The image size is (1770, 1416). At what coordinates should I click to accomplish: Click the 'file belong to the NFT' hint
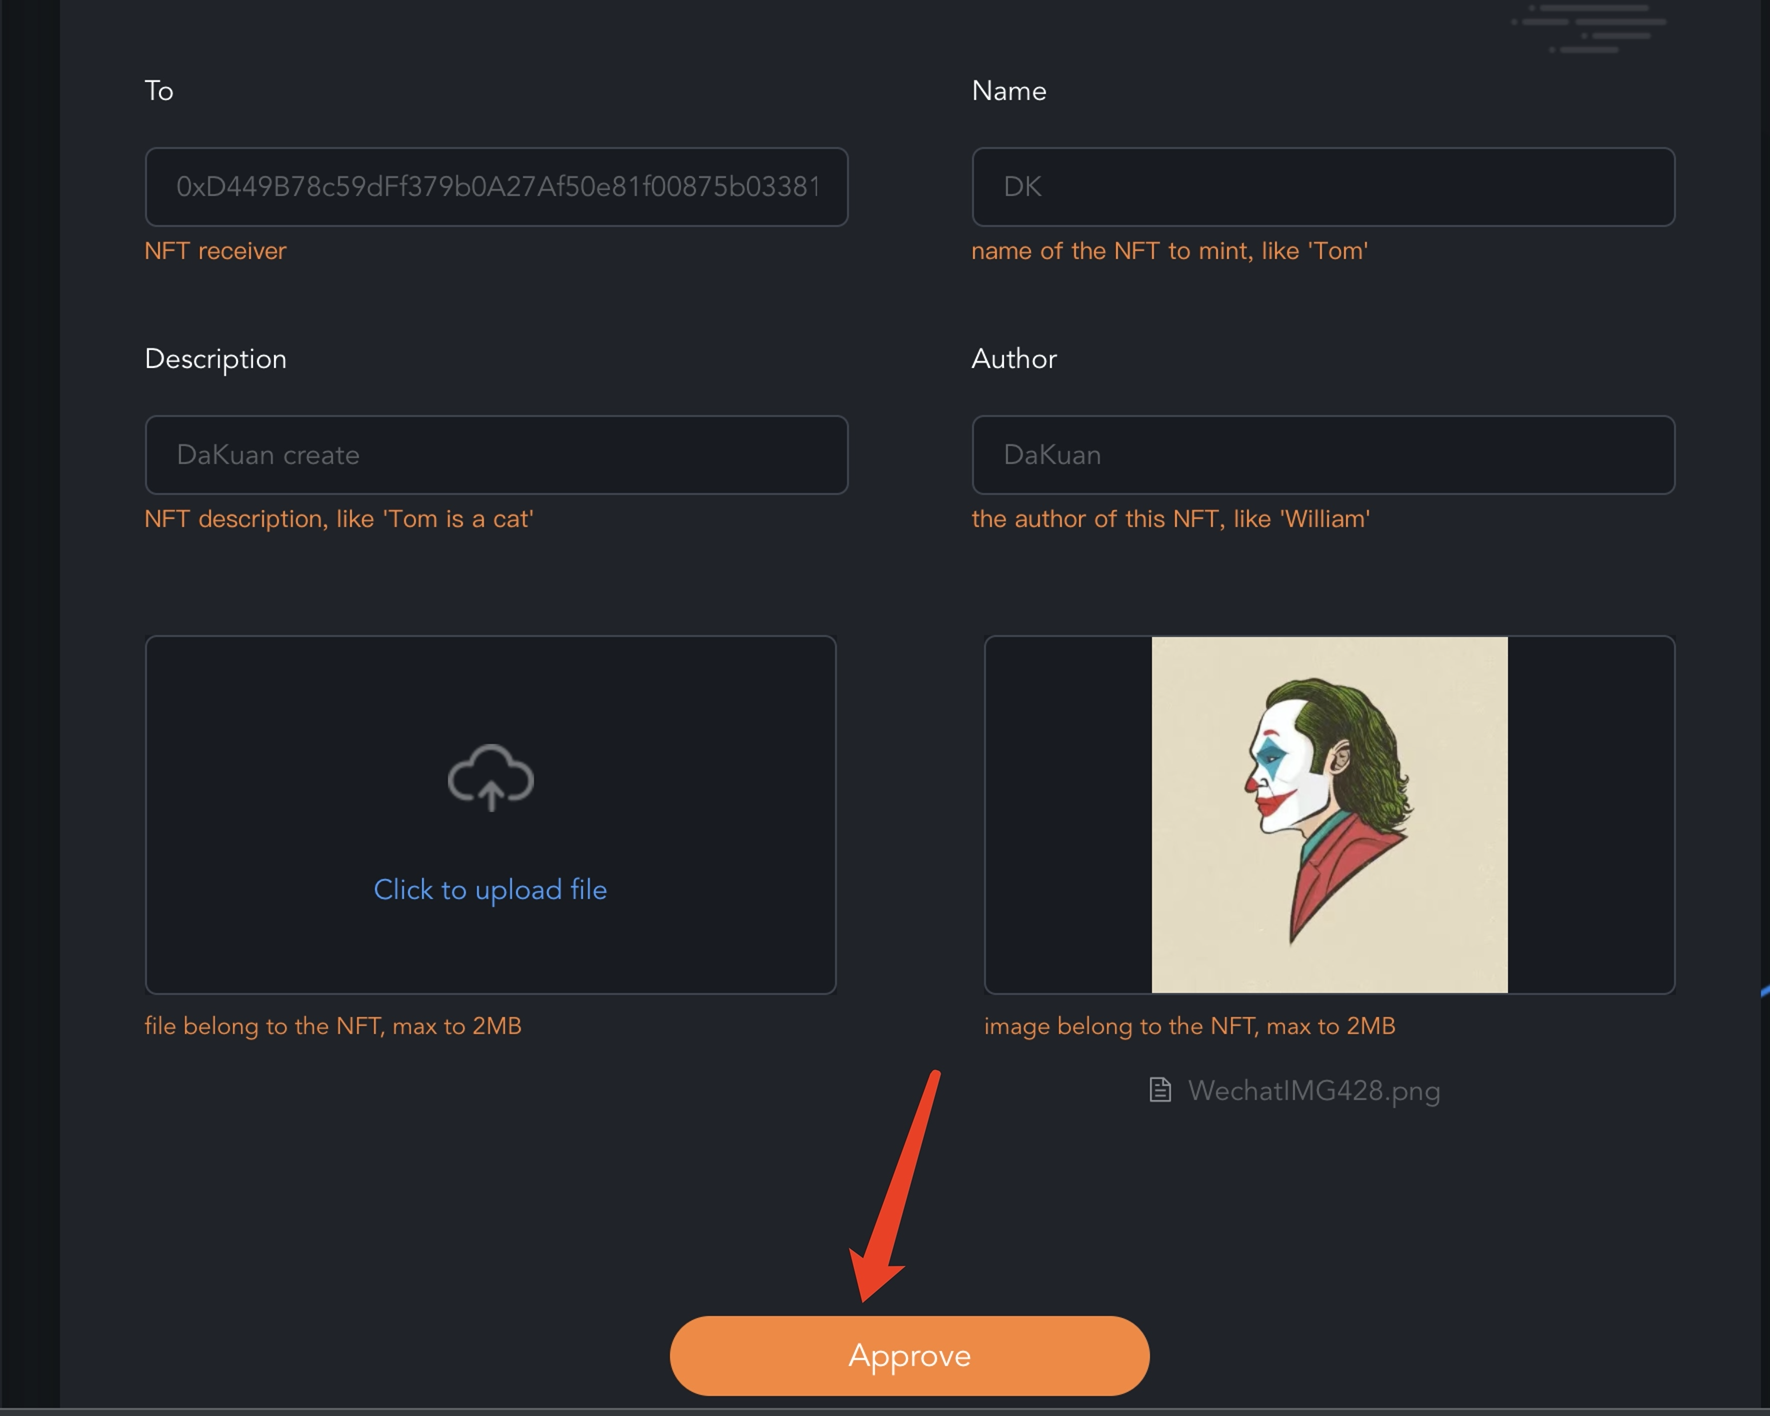[x=333, y=1026]
